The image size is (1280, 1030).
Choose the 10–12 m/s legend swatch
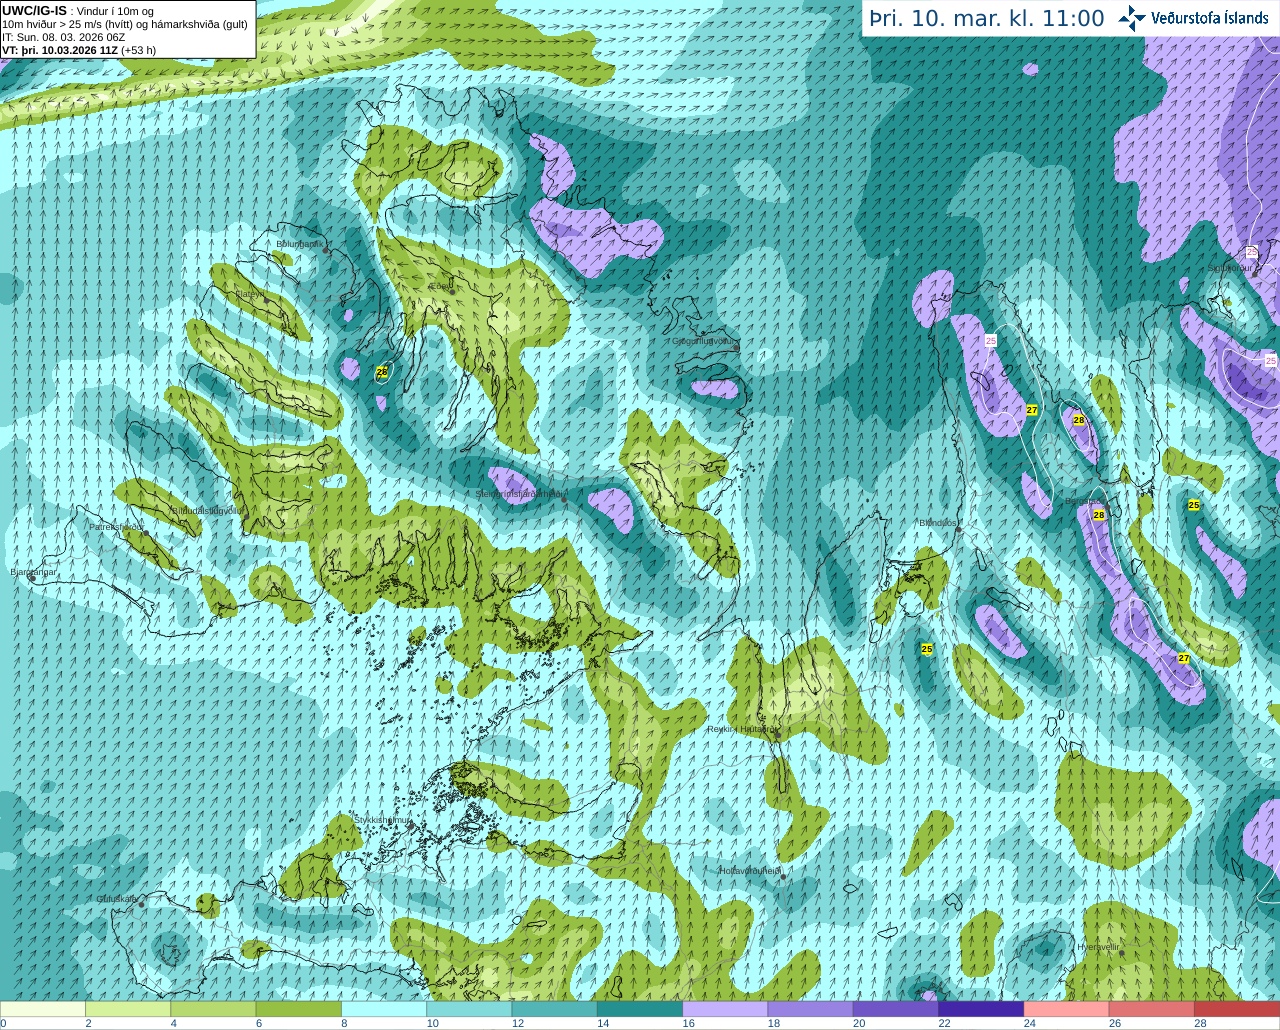(x=469, y=1009)
